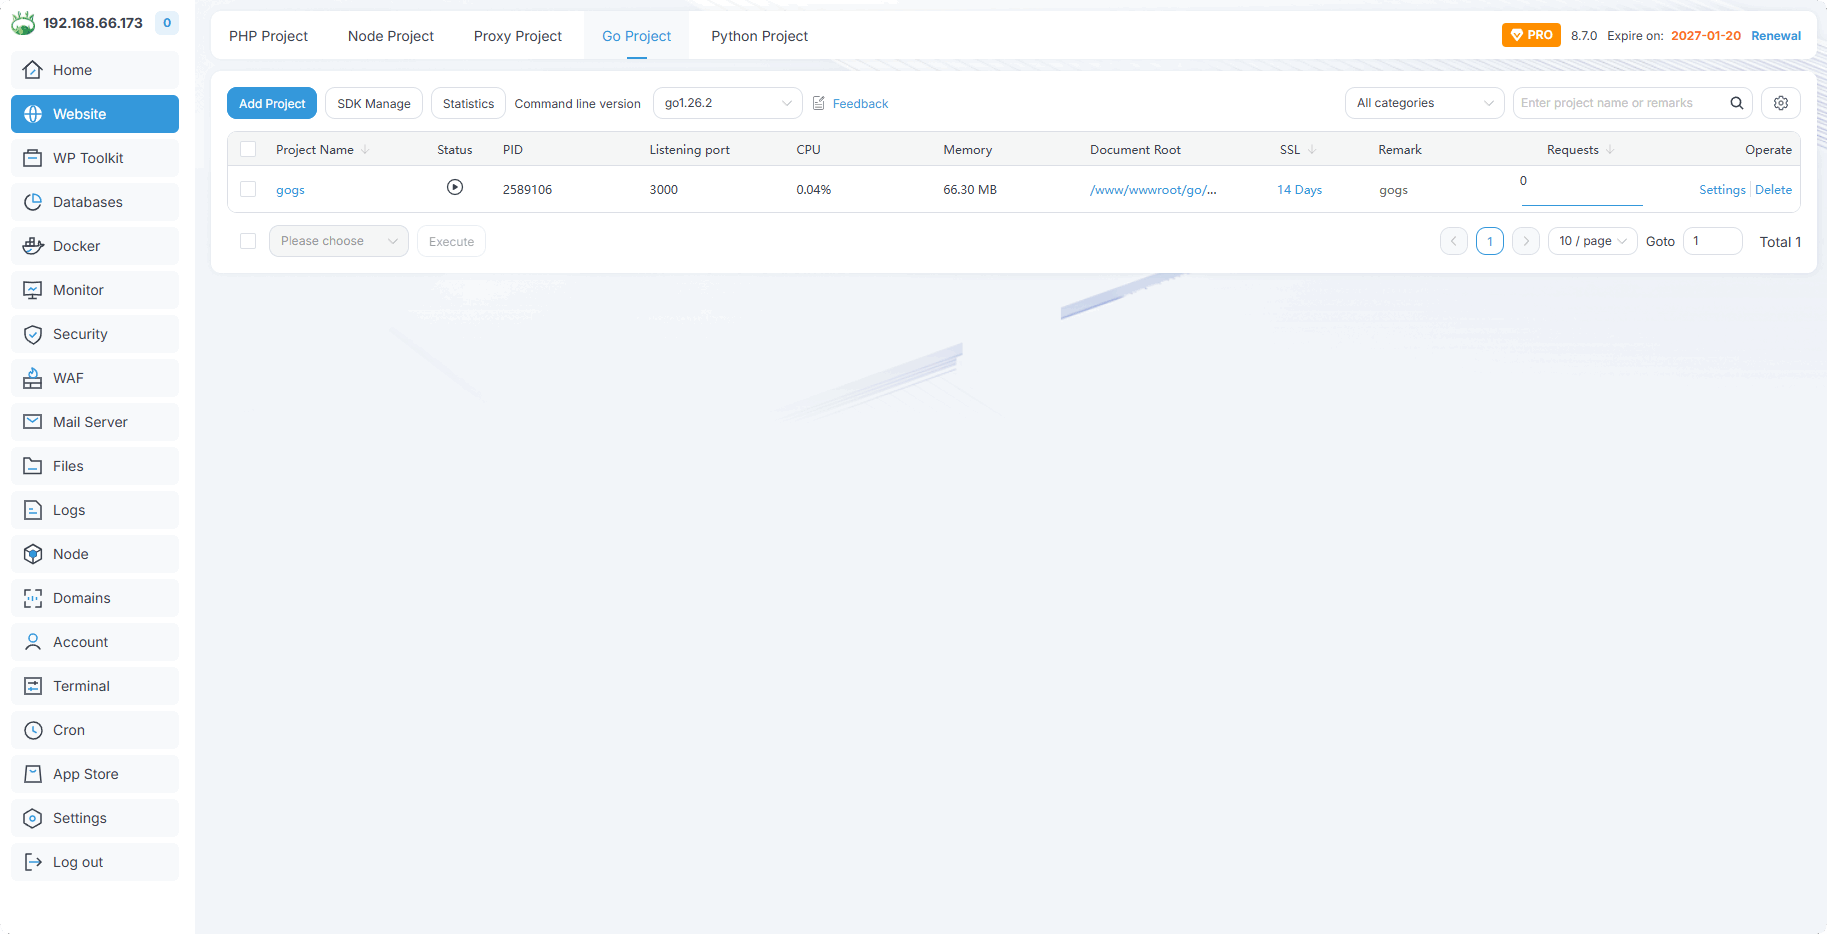Viewport: 1827px width, 934px height.
Task: Open Website in sidebar menu
Action: [95, 114]
